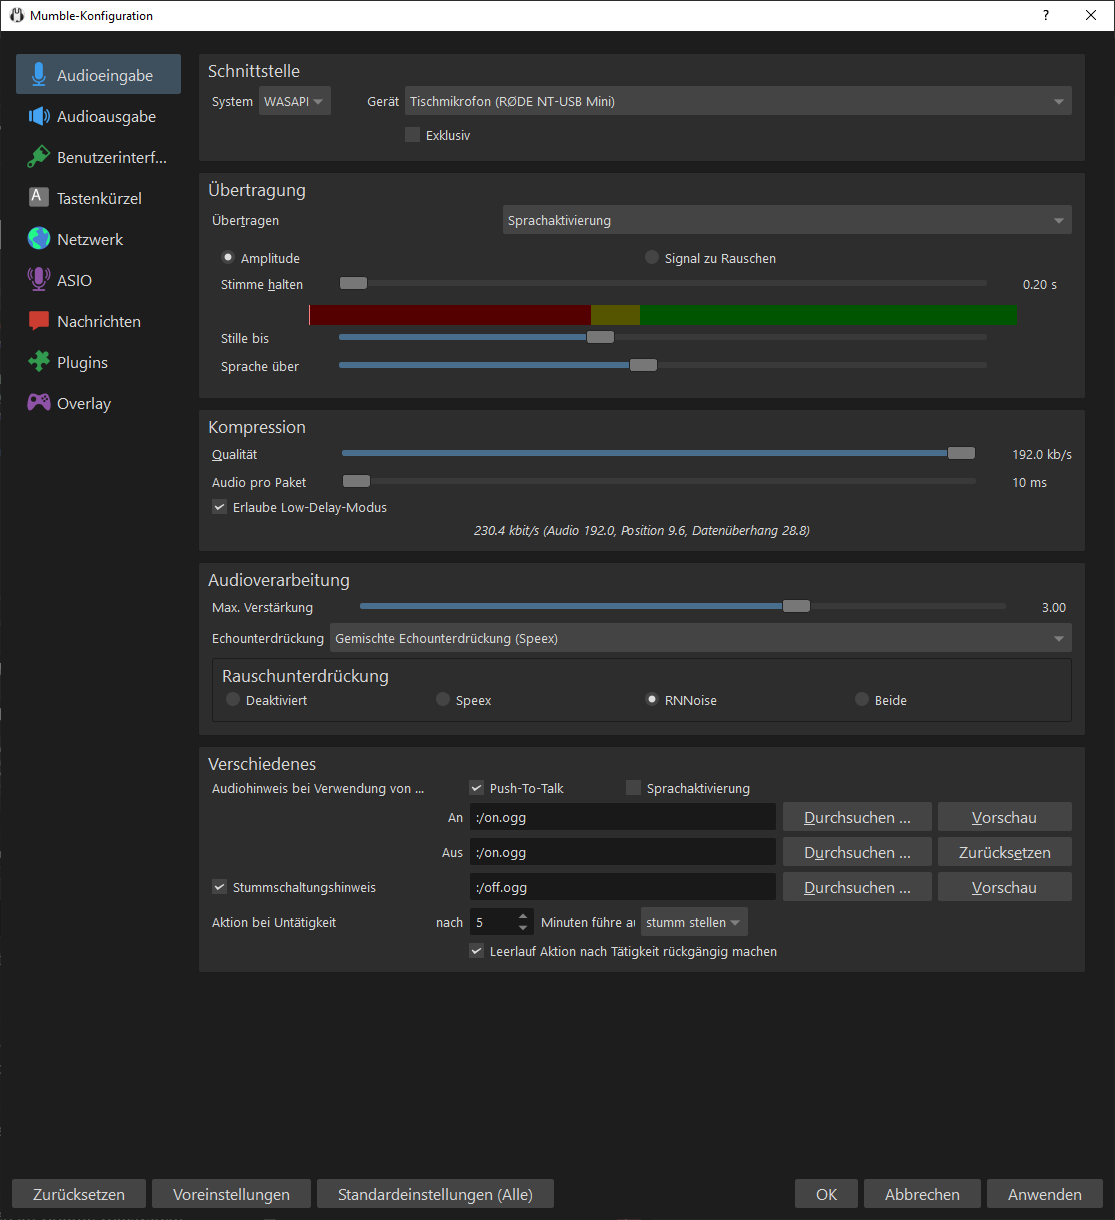The image size is (1115, 1220).
Task: Click the Mumble icon in title bar
Action: point(17,16)
